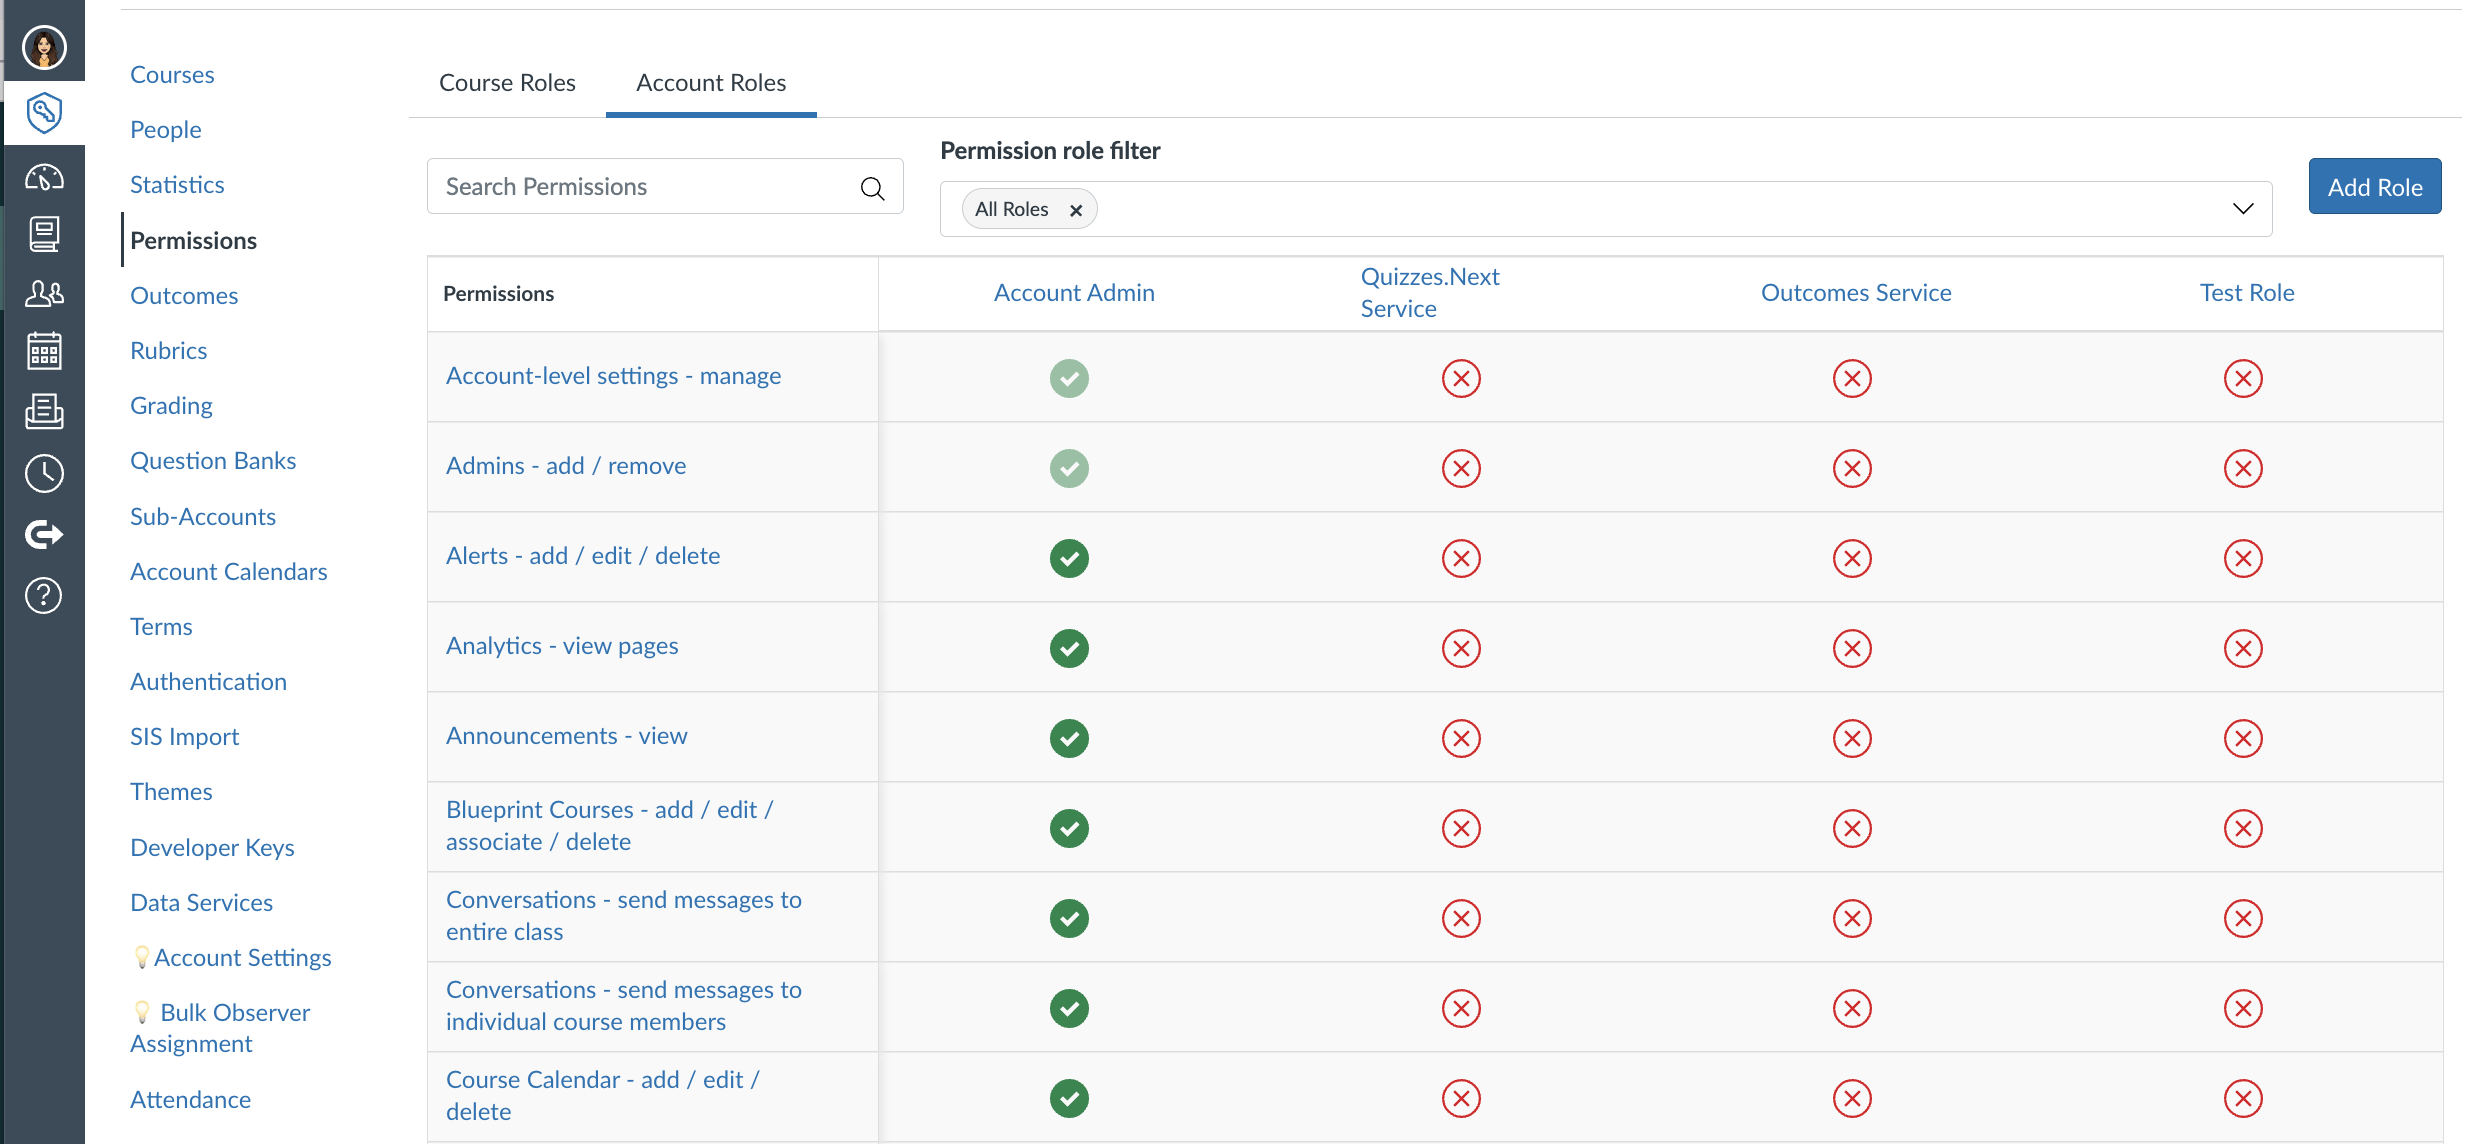Toggle Test Role for Conversations individual course members
The image size is (2472, 1144).
click(x=2243, y=1008)
